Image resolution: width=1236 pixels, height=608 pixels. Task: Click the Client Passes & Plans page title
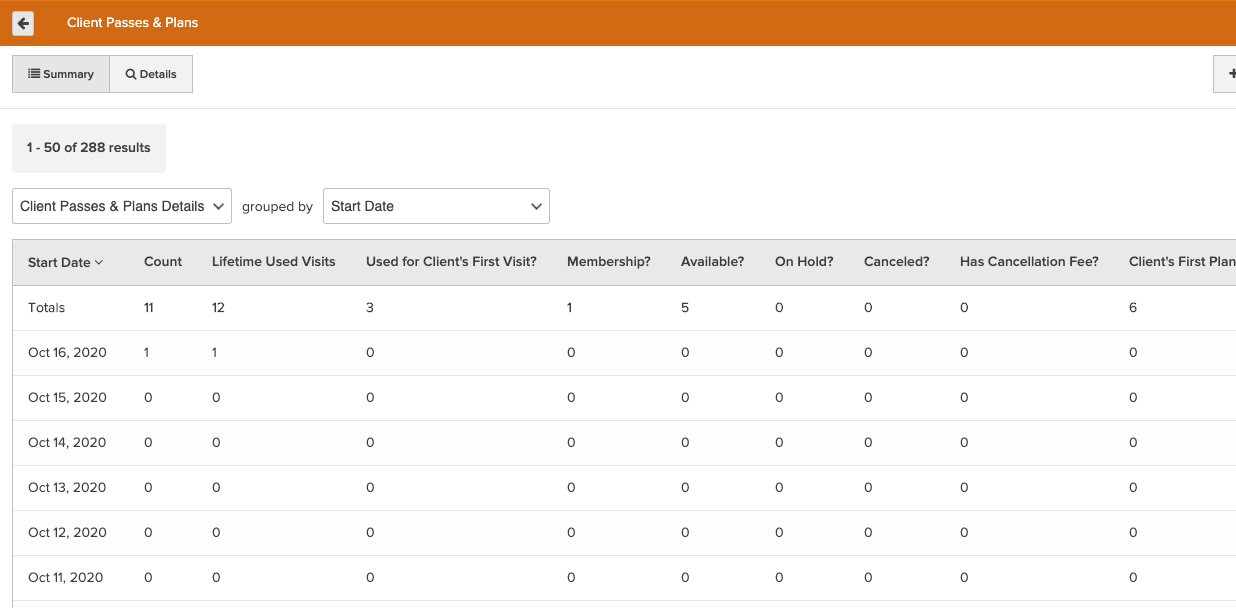[132, 22]
